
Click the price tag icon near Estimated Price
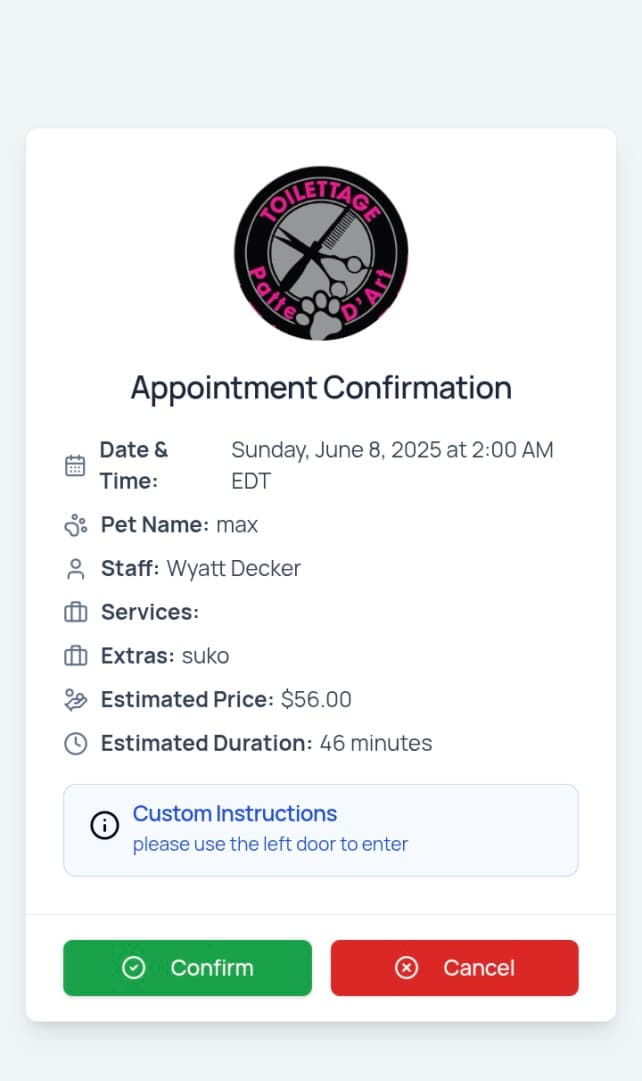[75, 700]
